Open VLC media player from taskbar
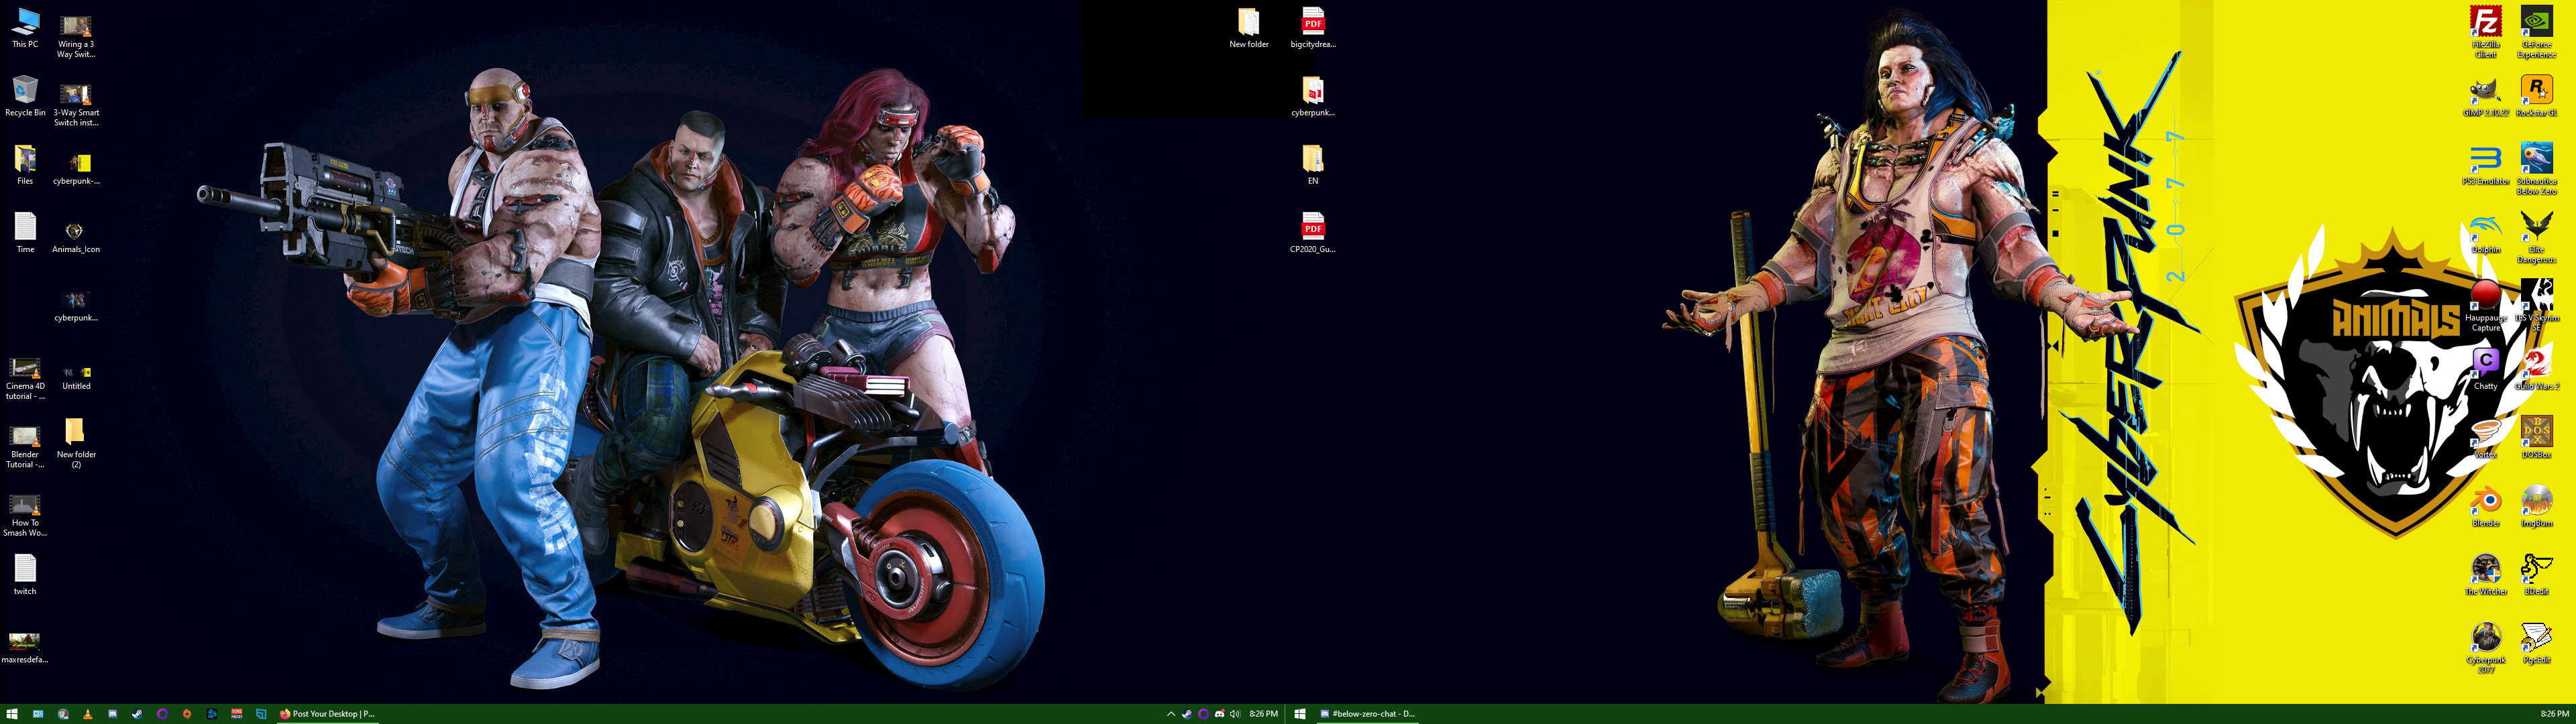This screenshot has height=724, width=2576. pos(87,714)
